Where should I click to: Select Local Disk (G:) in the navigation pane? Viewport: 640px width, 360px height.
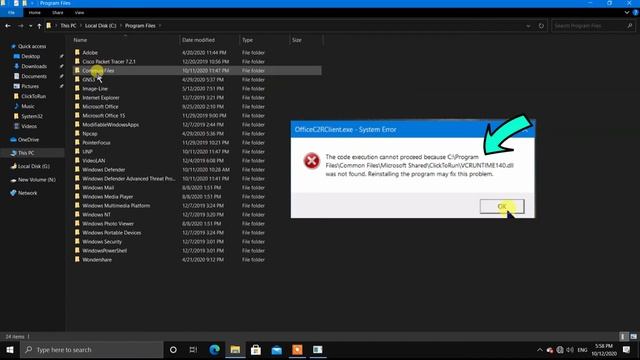click(x=33, y=167)
